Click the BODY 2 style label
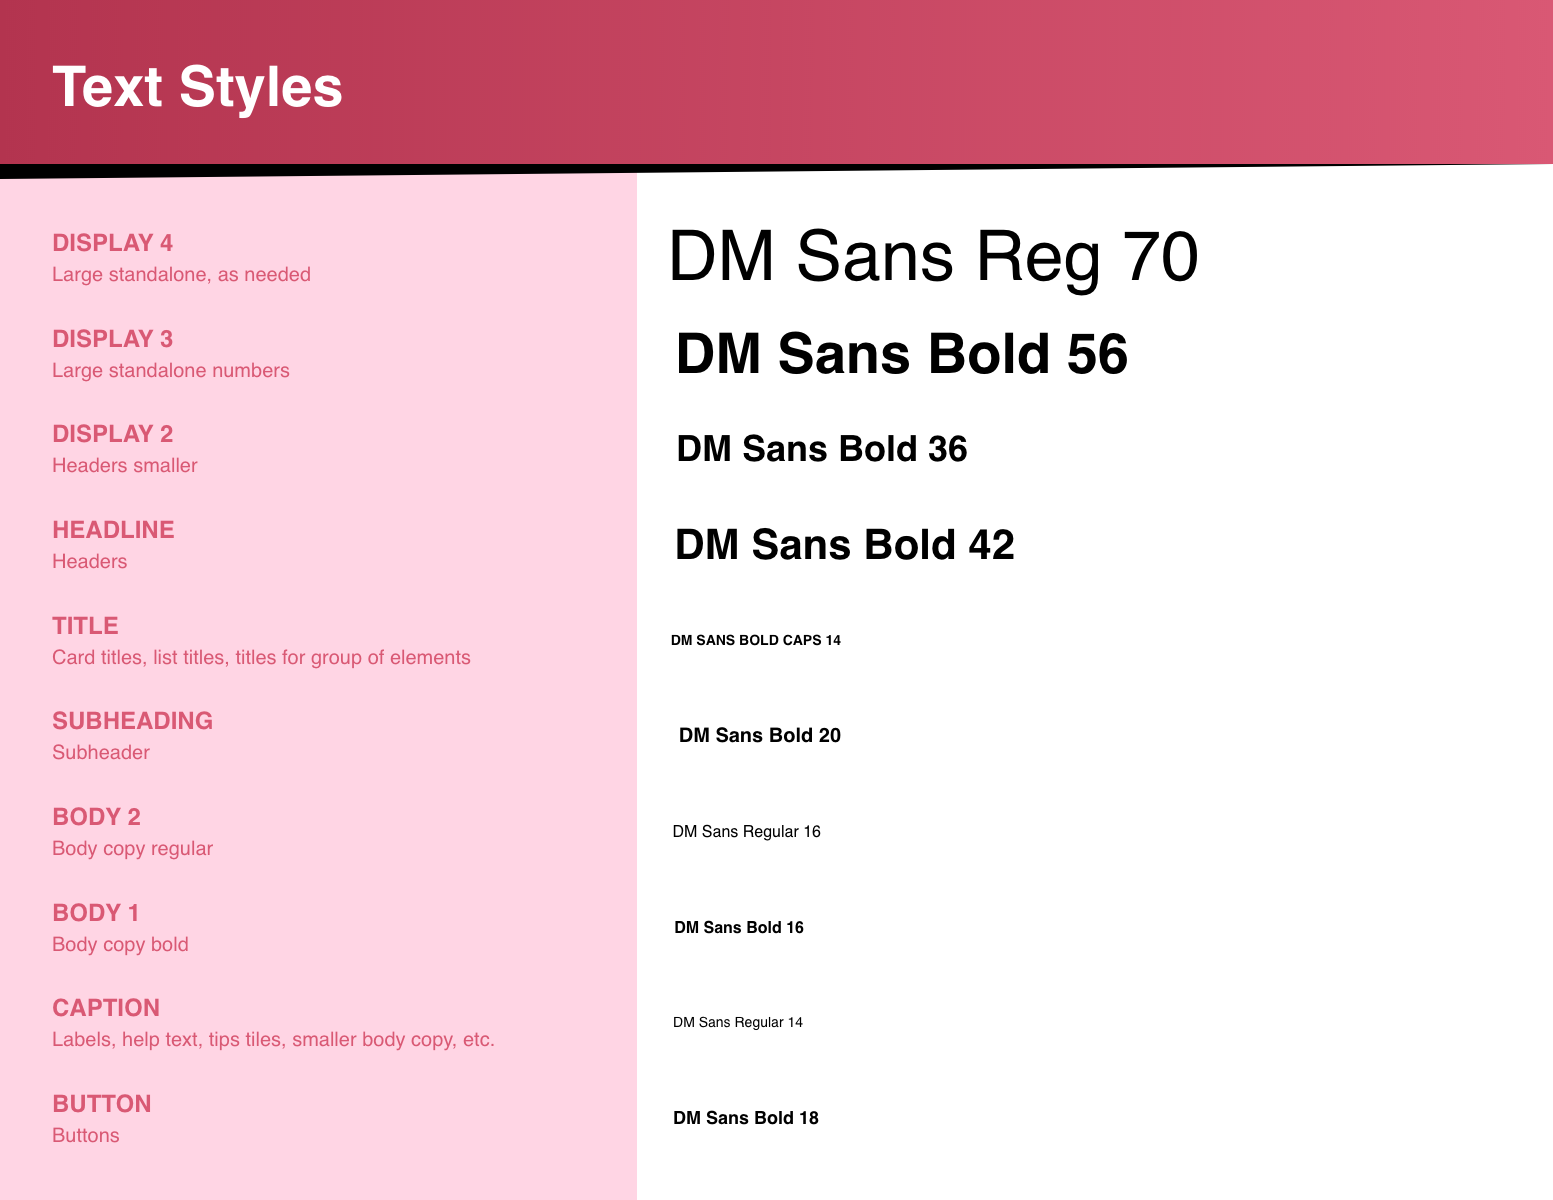The height and width of the screenshot is (1200, 1553). pos(96,817)
